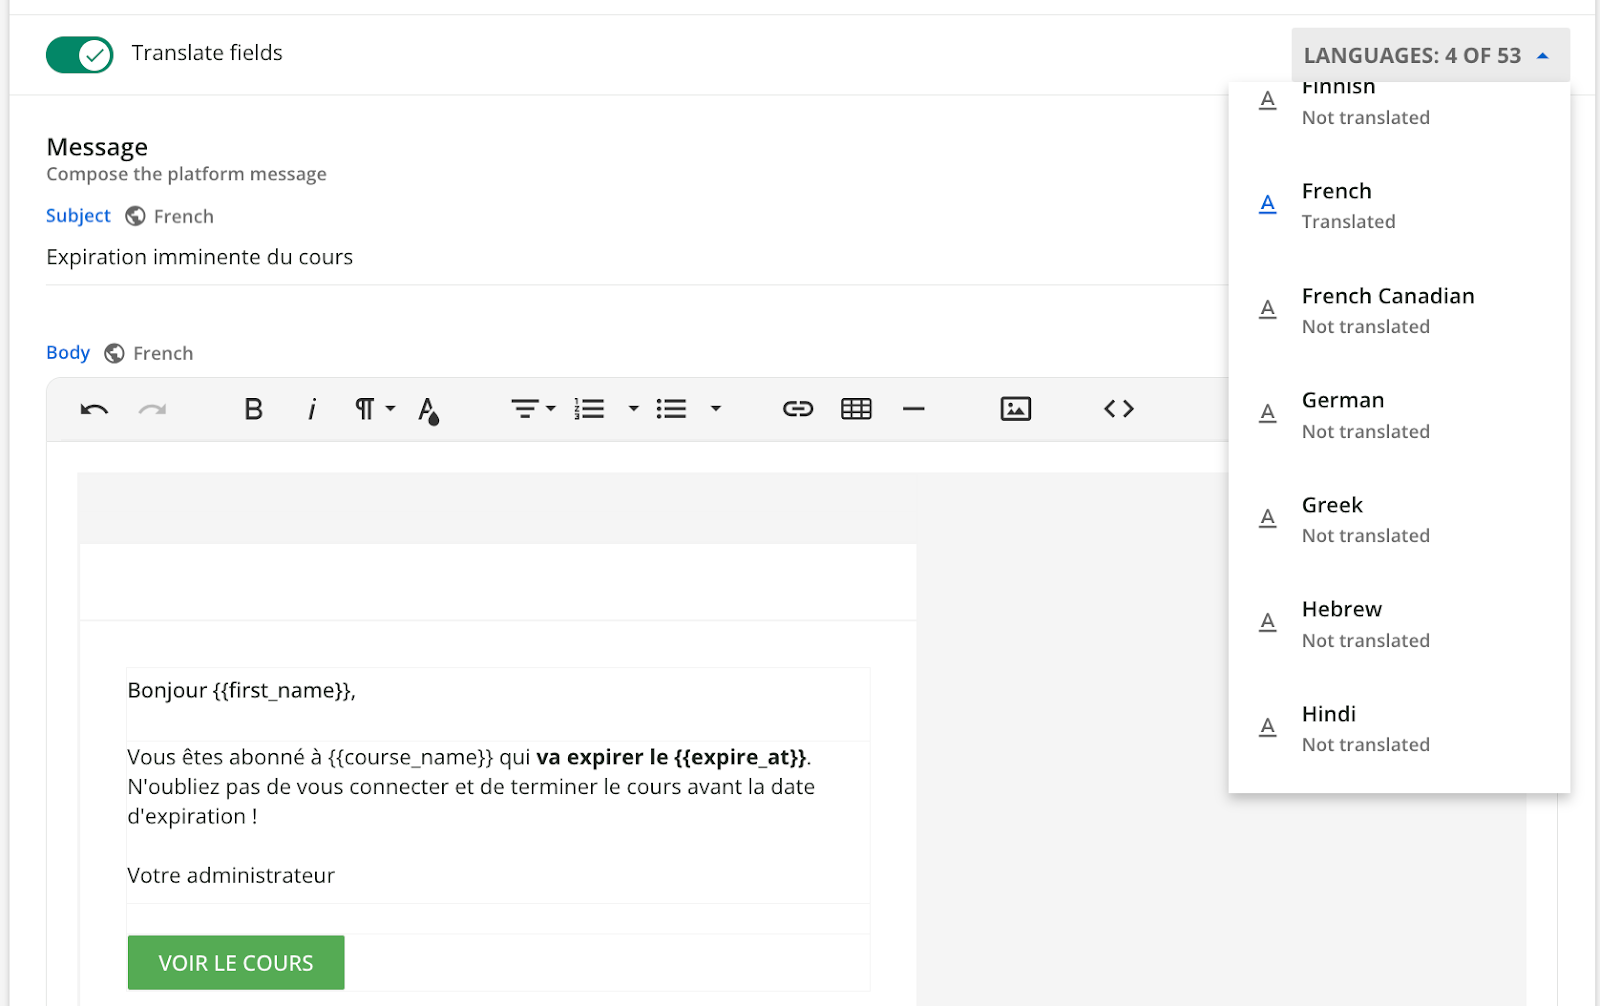The width and height of the screenshot is (1600, 1006).
Task: Insert an image into the body
Action: [x=1015, y=409]
